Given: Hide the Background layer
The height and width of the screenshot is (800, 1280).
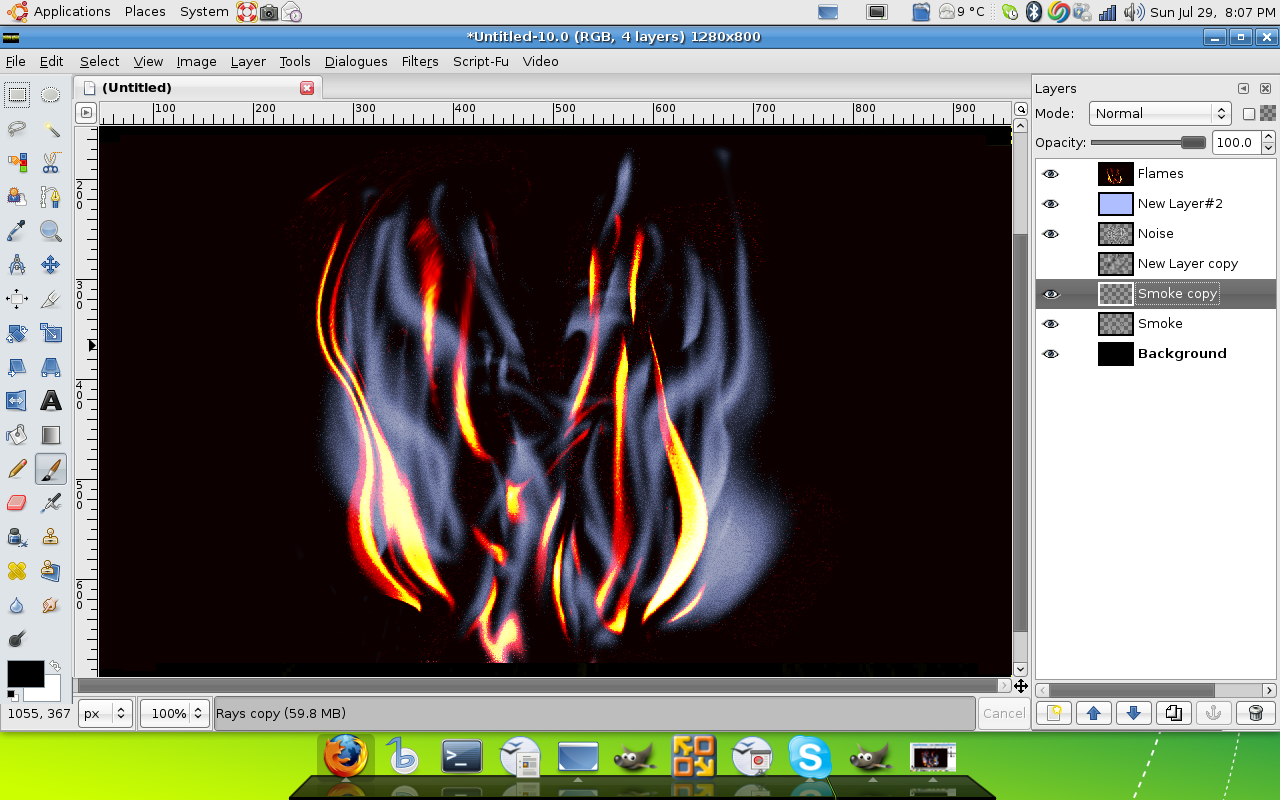Looking at the screenshot, I should (1050, 354).
